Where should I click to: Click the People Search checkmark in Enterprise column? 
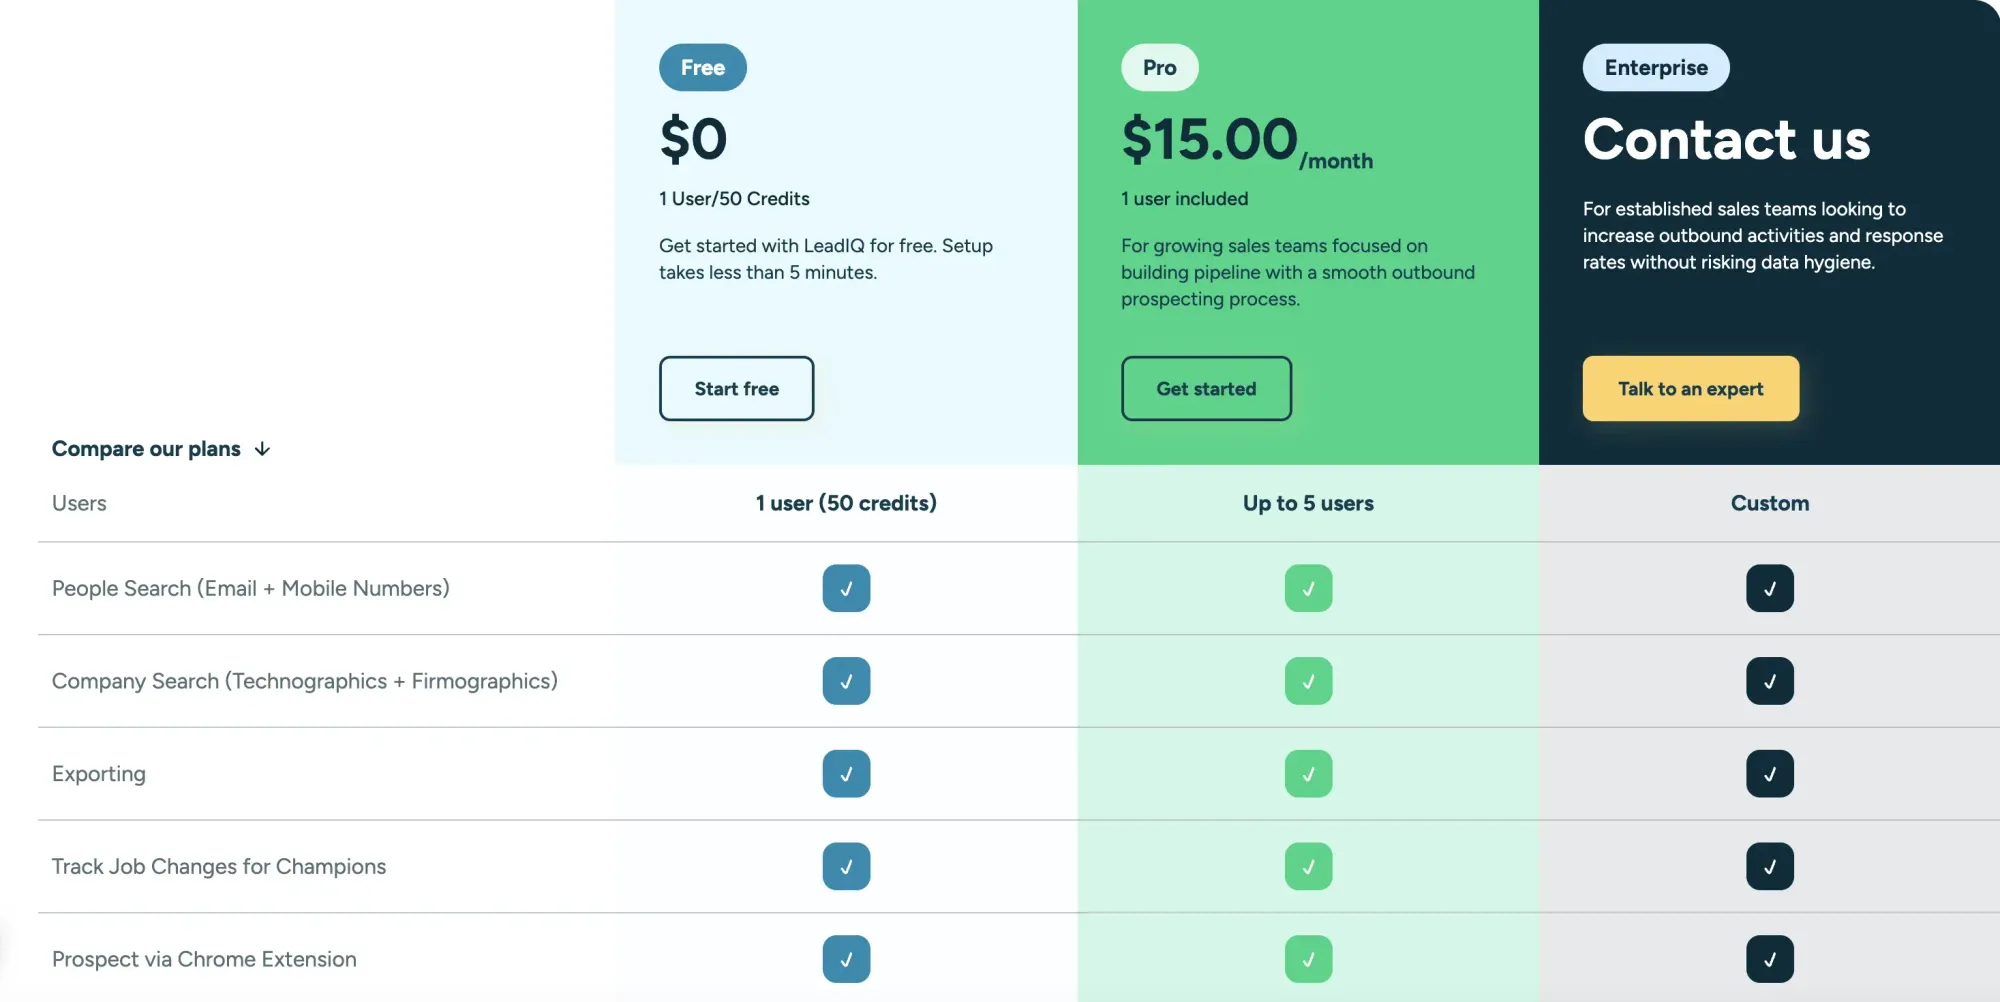coord(1770,588)
